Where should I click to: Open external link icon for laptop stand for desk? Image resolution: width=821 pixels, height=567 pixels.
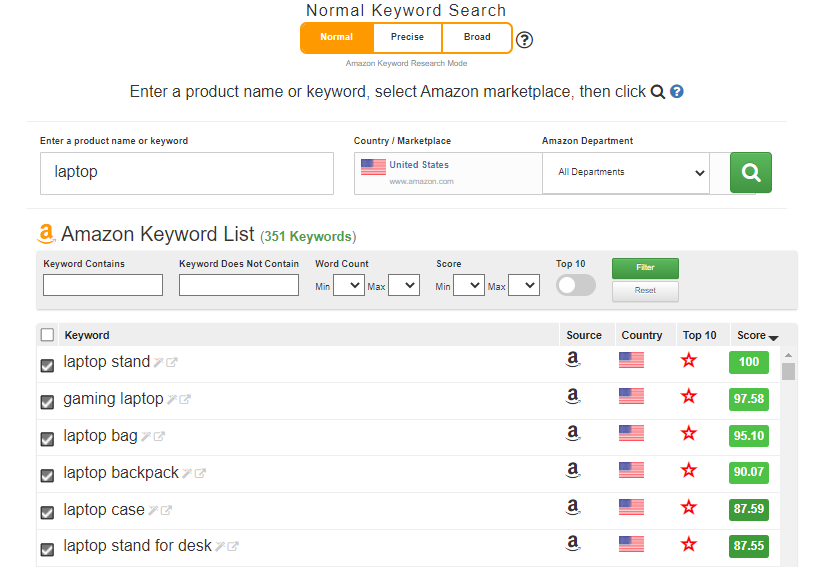tap(232, 547)
